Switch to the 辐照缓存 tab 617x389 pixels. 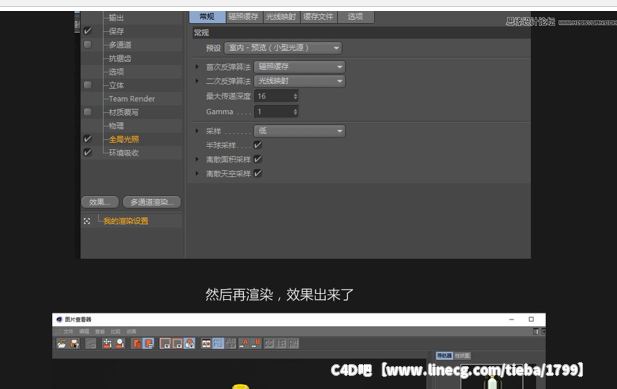(x=243, y=17)
